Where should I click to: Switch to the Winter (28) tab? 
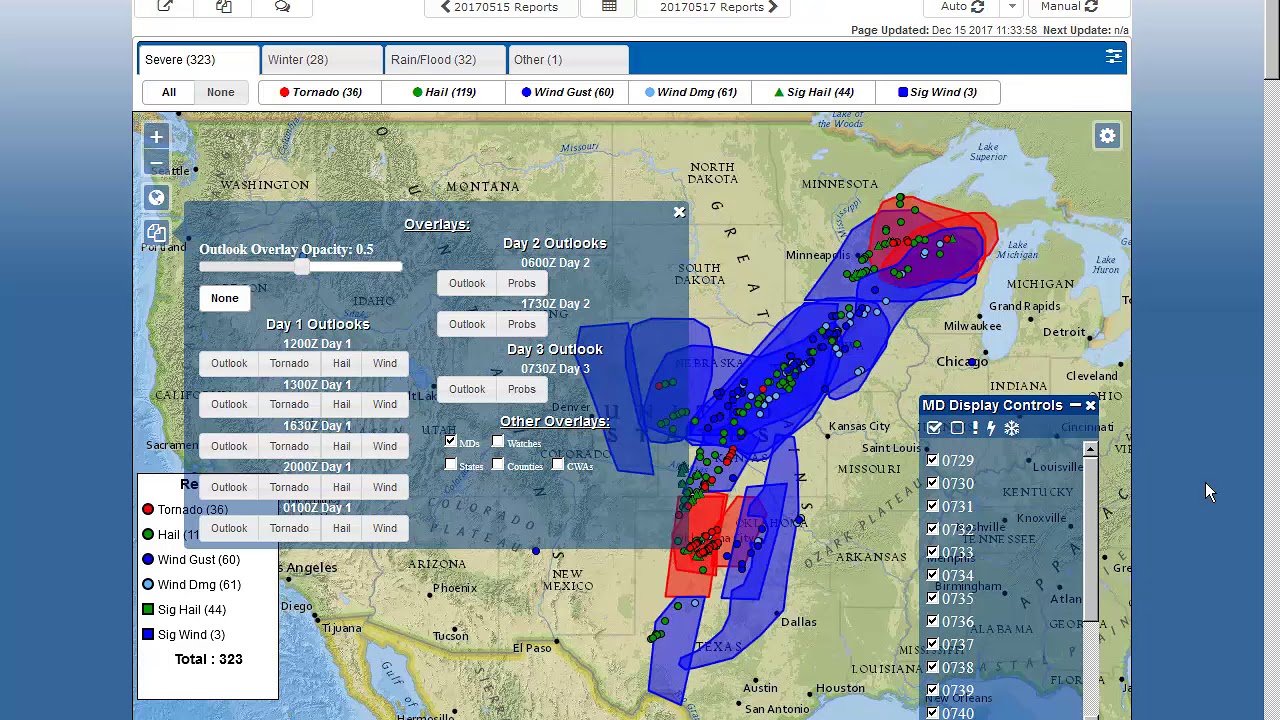(x=321, y=60)
